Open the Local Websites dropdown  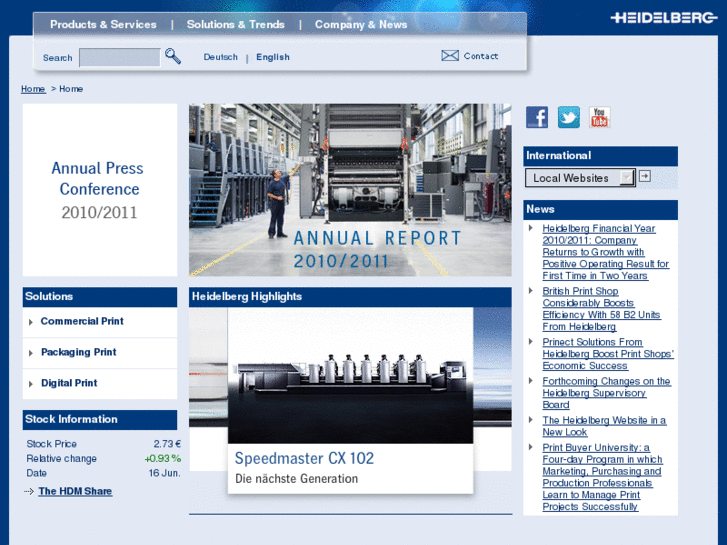(580, 178)
